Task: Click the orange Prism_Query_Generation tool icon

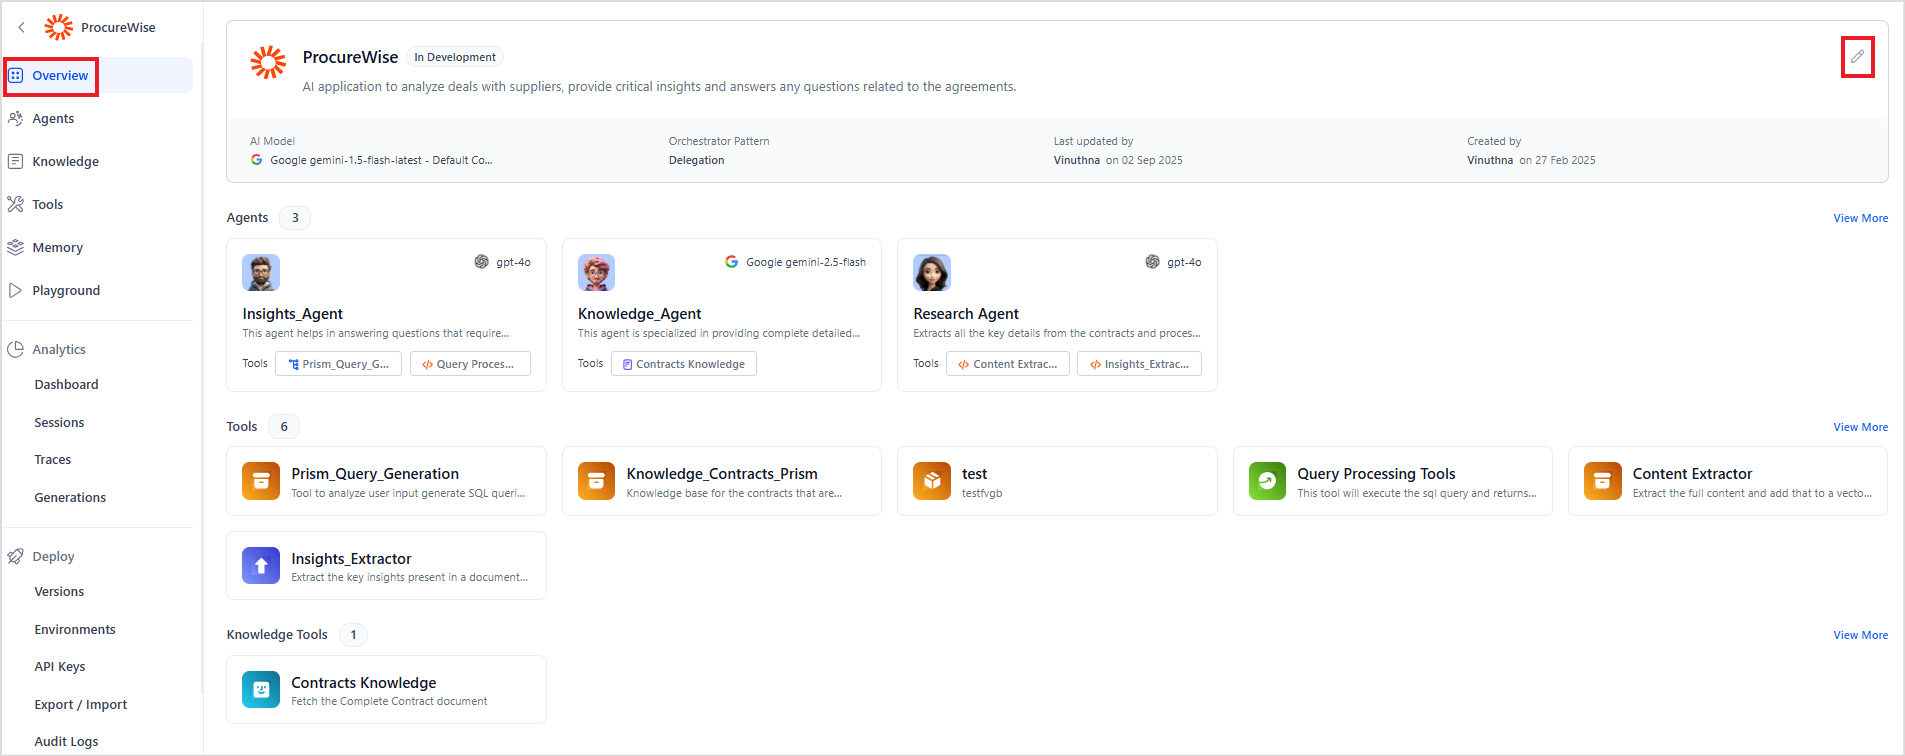Action: [x=261, y=481]
